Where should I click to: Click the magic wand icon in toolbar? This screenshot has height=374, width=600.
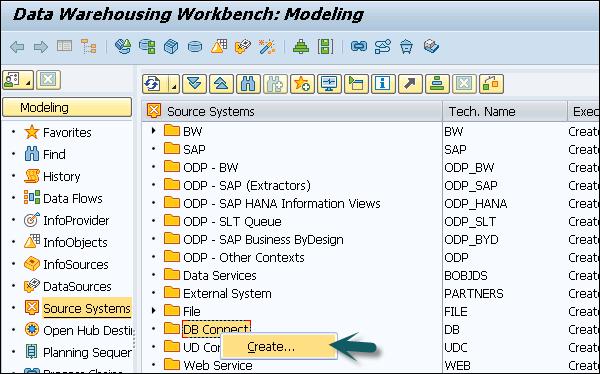[x=267, y=47]
